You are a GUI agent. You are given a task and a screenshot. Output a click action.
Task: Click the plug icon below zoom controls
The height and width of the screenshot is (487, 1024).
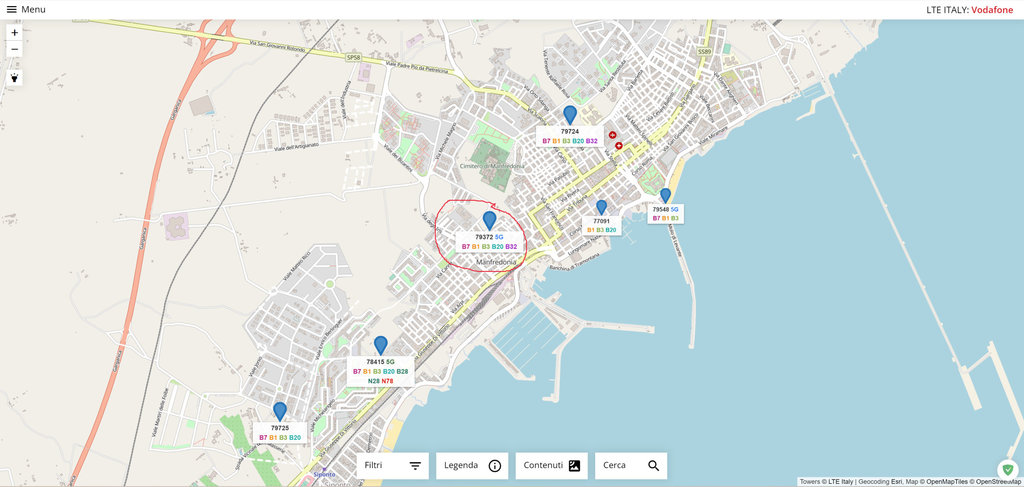point(14,78)
